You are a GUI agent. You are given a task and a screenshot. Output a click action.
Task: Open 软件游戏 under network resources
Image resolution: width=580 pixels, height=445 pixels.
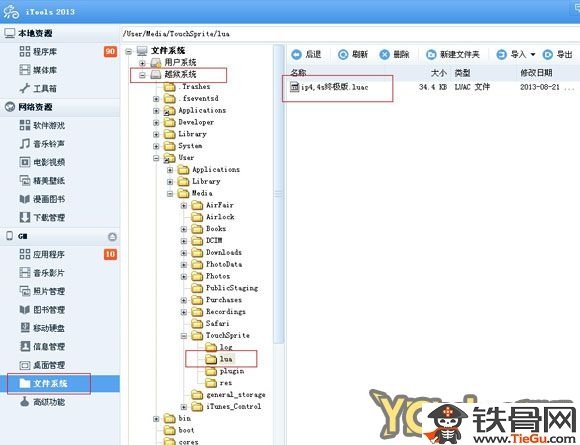tap(49, 125)
